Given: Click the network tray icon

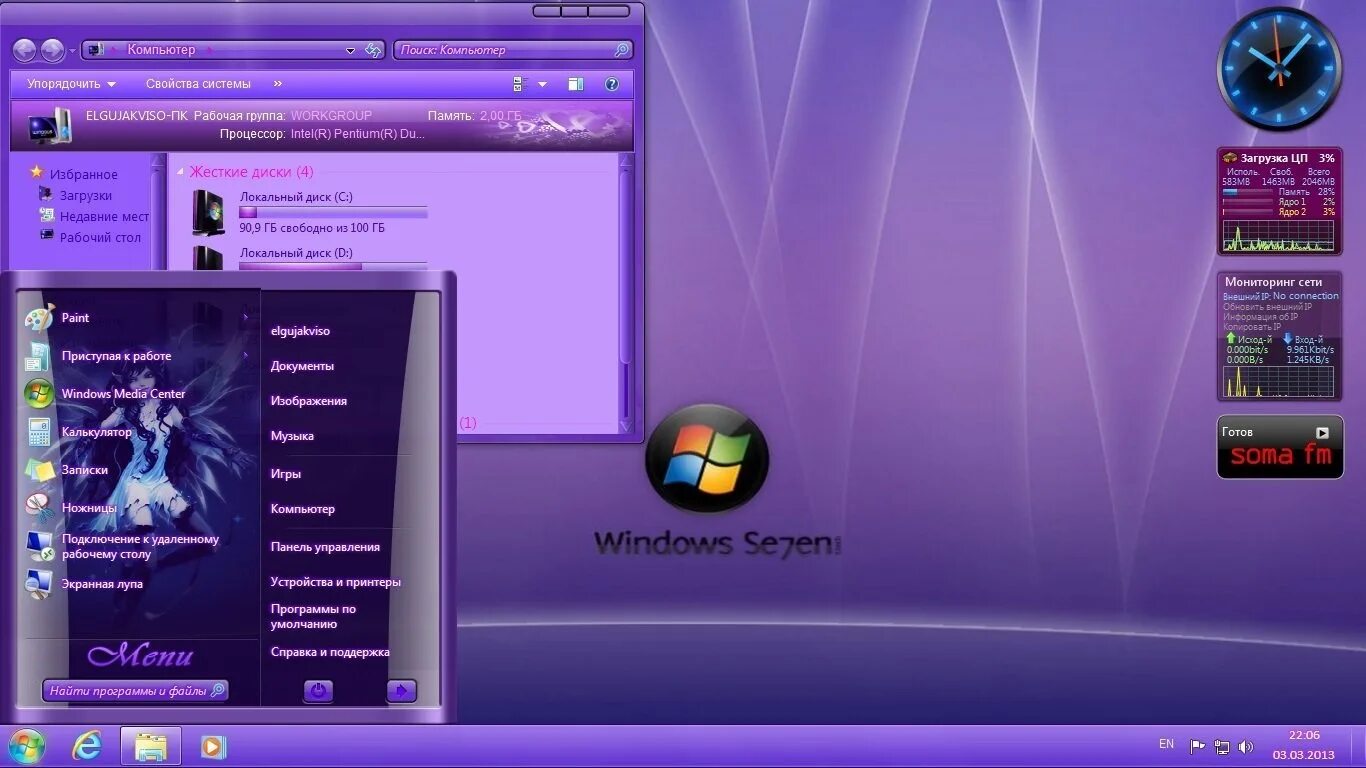Looking at the screenshot, I should (x=1221, y=746).
